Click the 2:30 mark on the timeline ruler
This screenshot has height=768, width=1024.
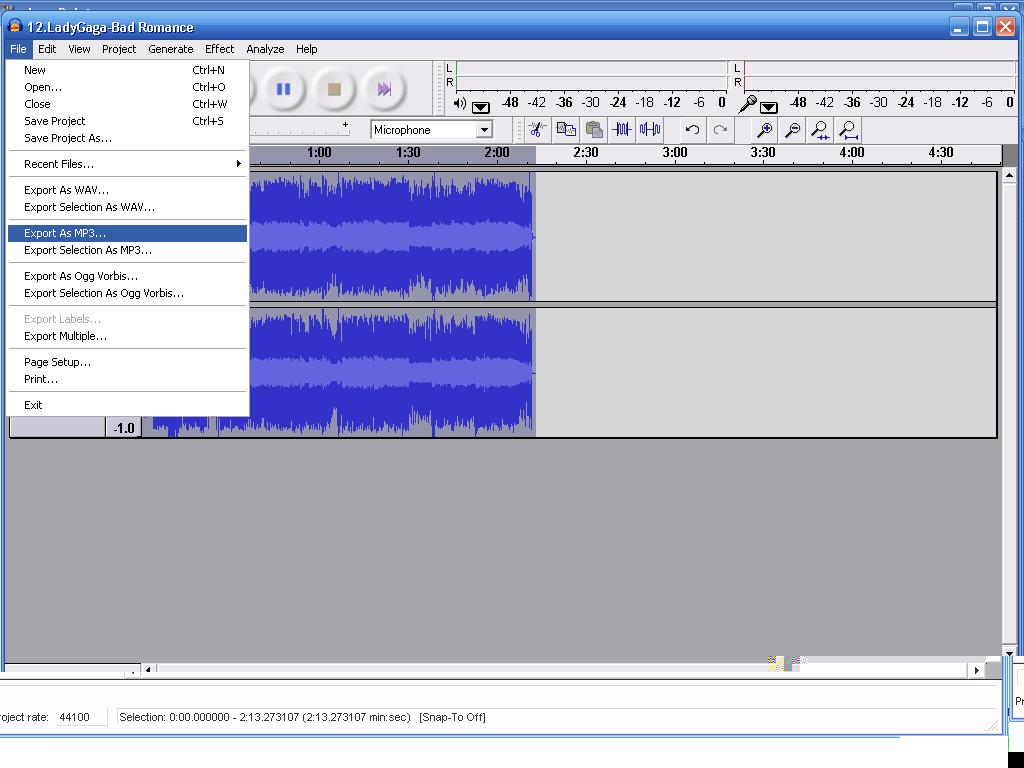[586, 153]
